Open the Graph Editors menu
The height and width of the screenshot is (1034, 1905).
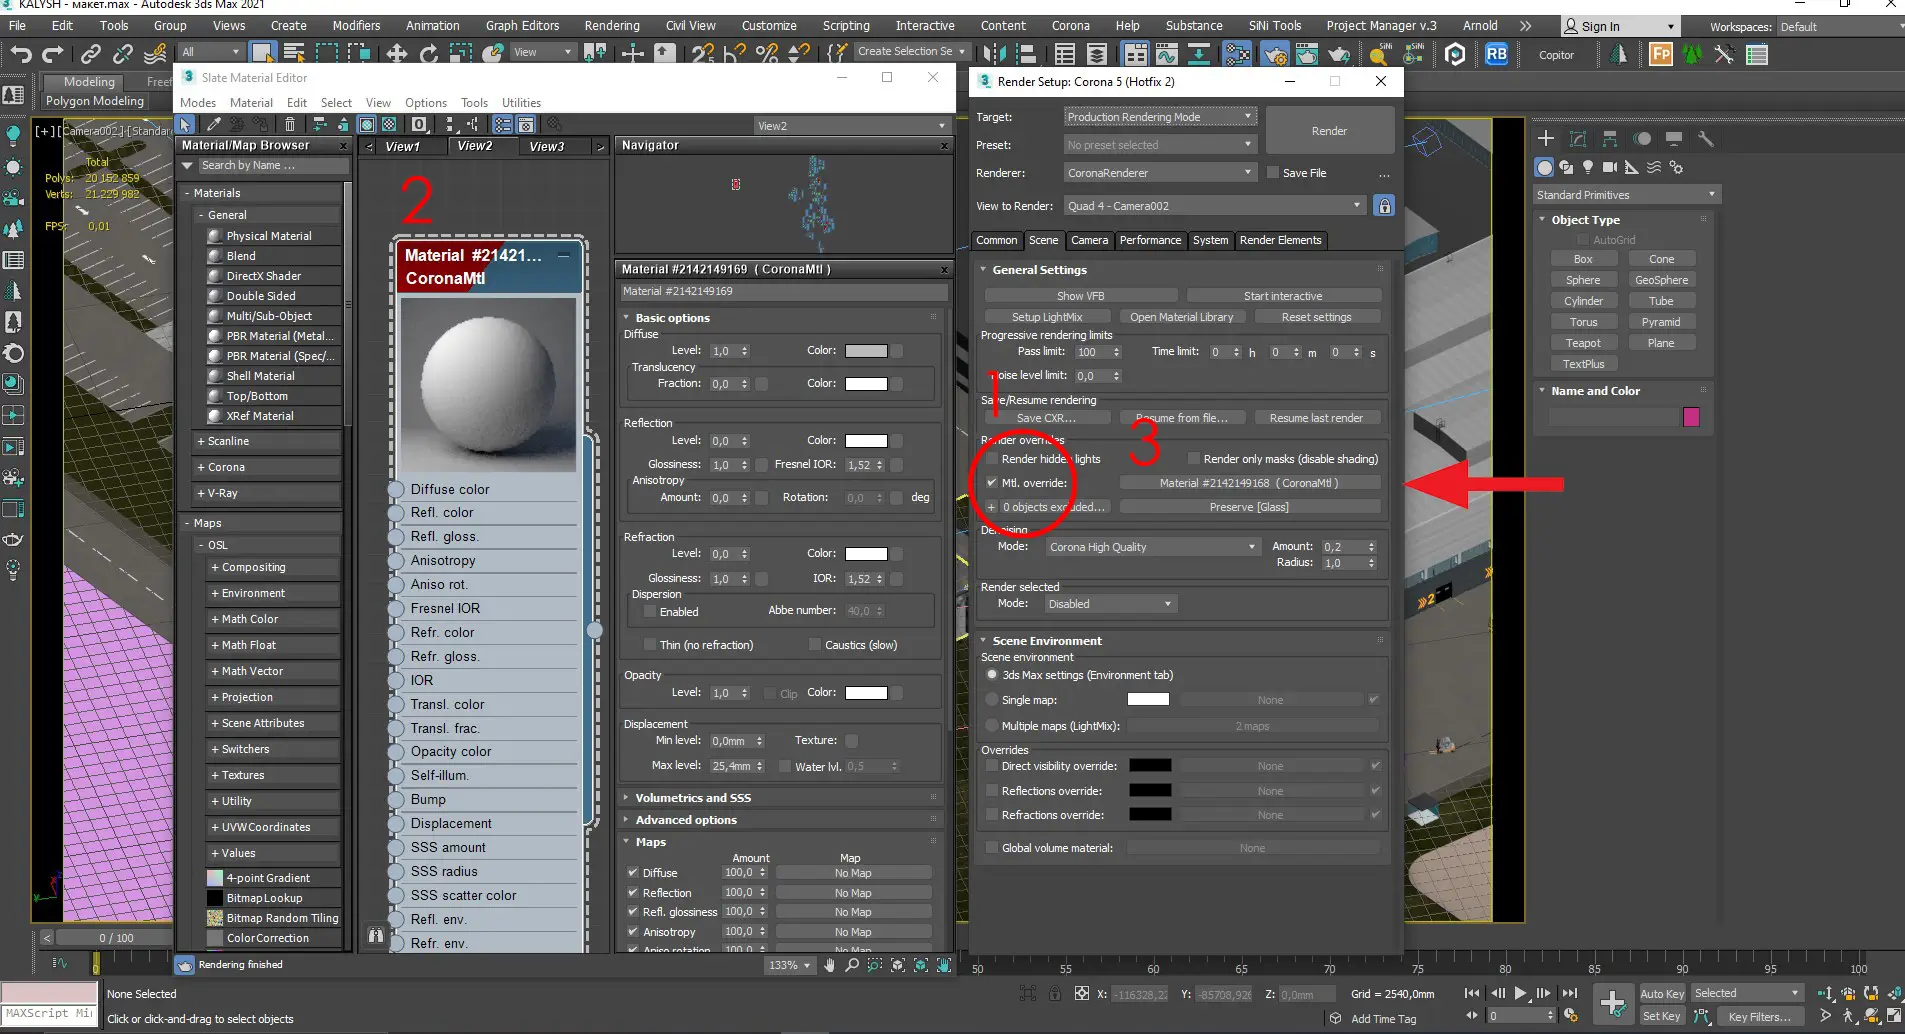click(x=522, y=26)
